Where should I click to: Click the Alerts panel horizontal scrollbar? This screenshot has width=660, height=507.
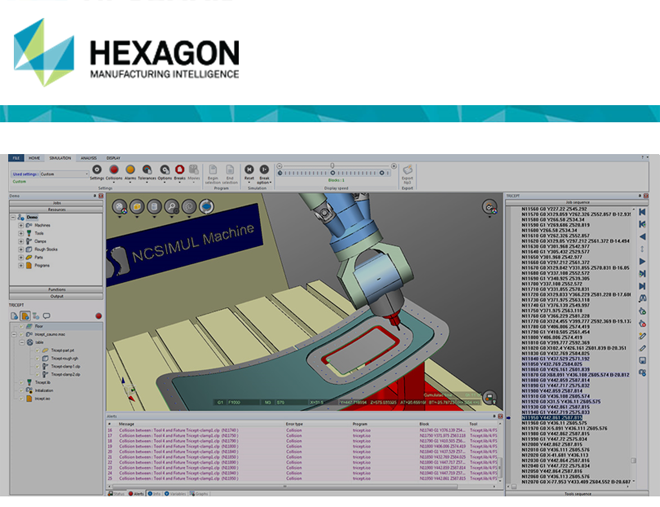[x=285, y=486]
